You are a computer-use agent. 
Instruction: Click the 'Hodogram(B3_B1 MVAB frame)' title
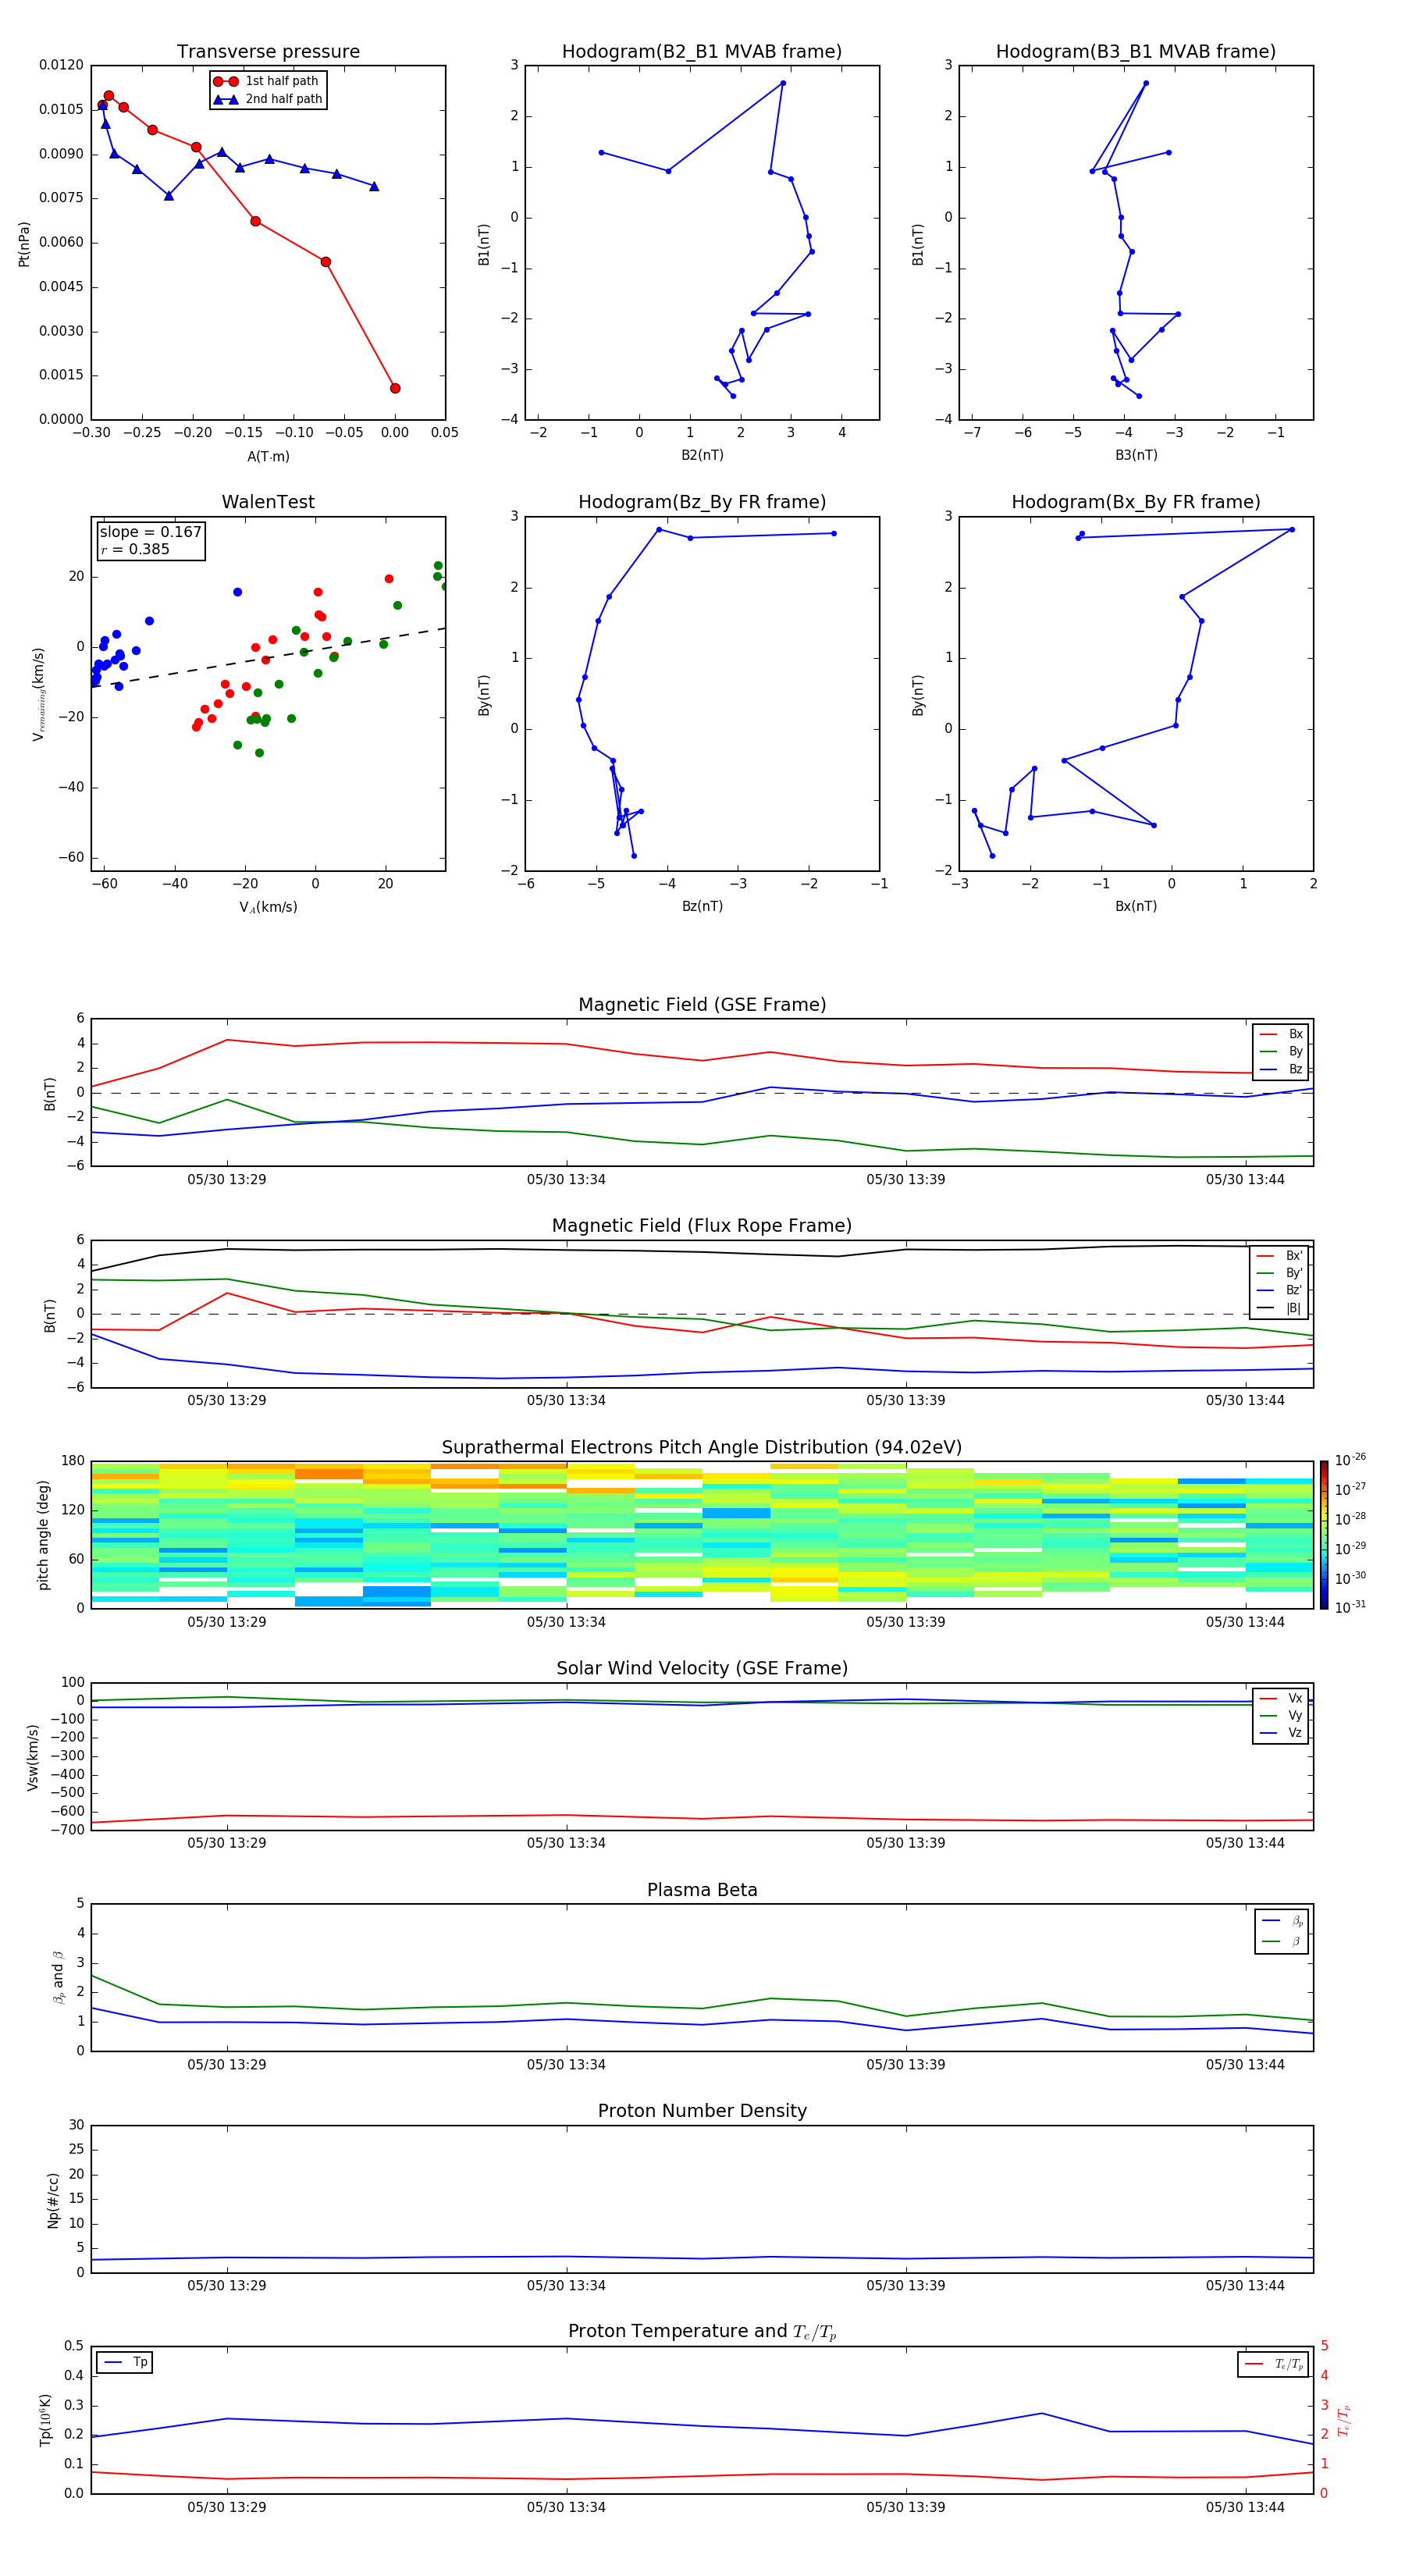(1136, 52)
